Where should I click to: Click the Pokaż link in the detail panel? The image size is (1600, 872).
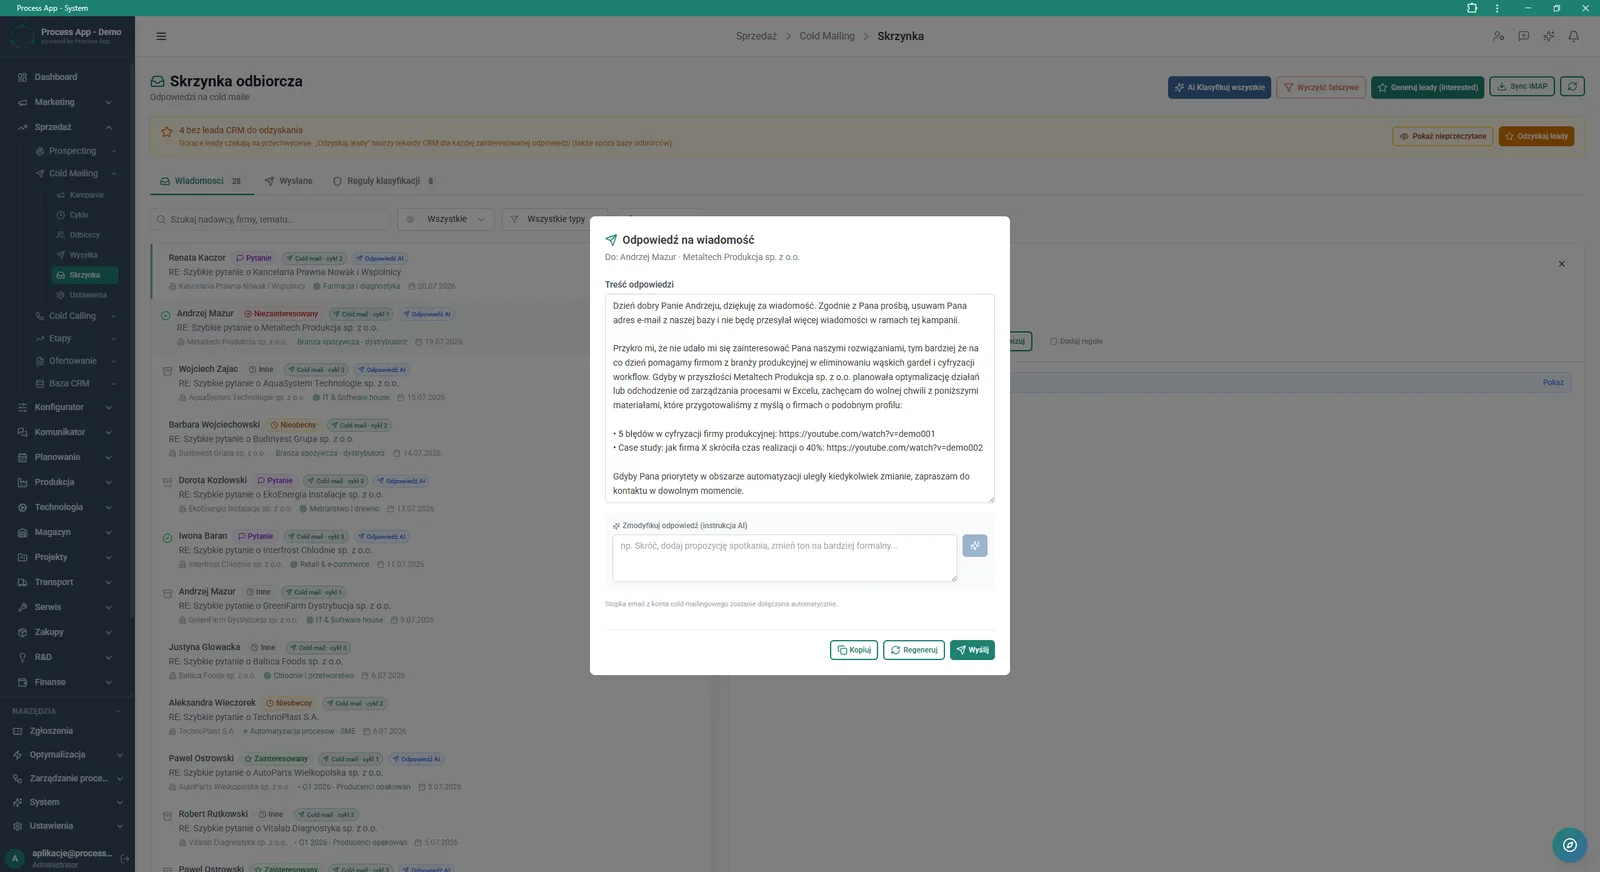(x=1553, y=382)
